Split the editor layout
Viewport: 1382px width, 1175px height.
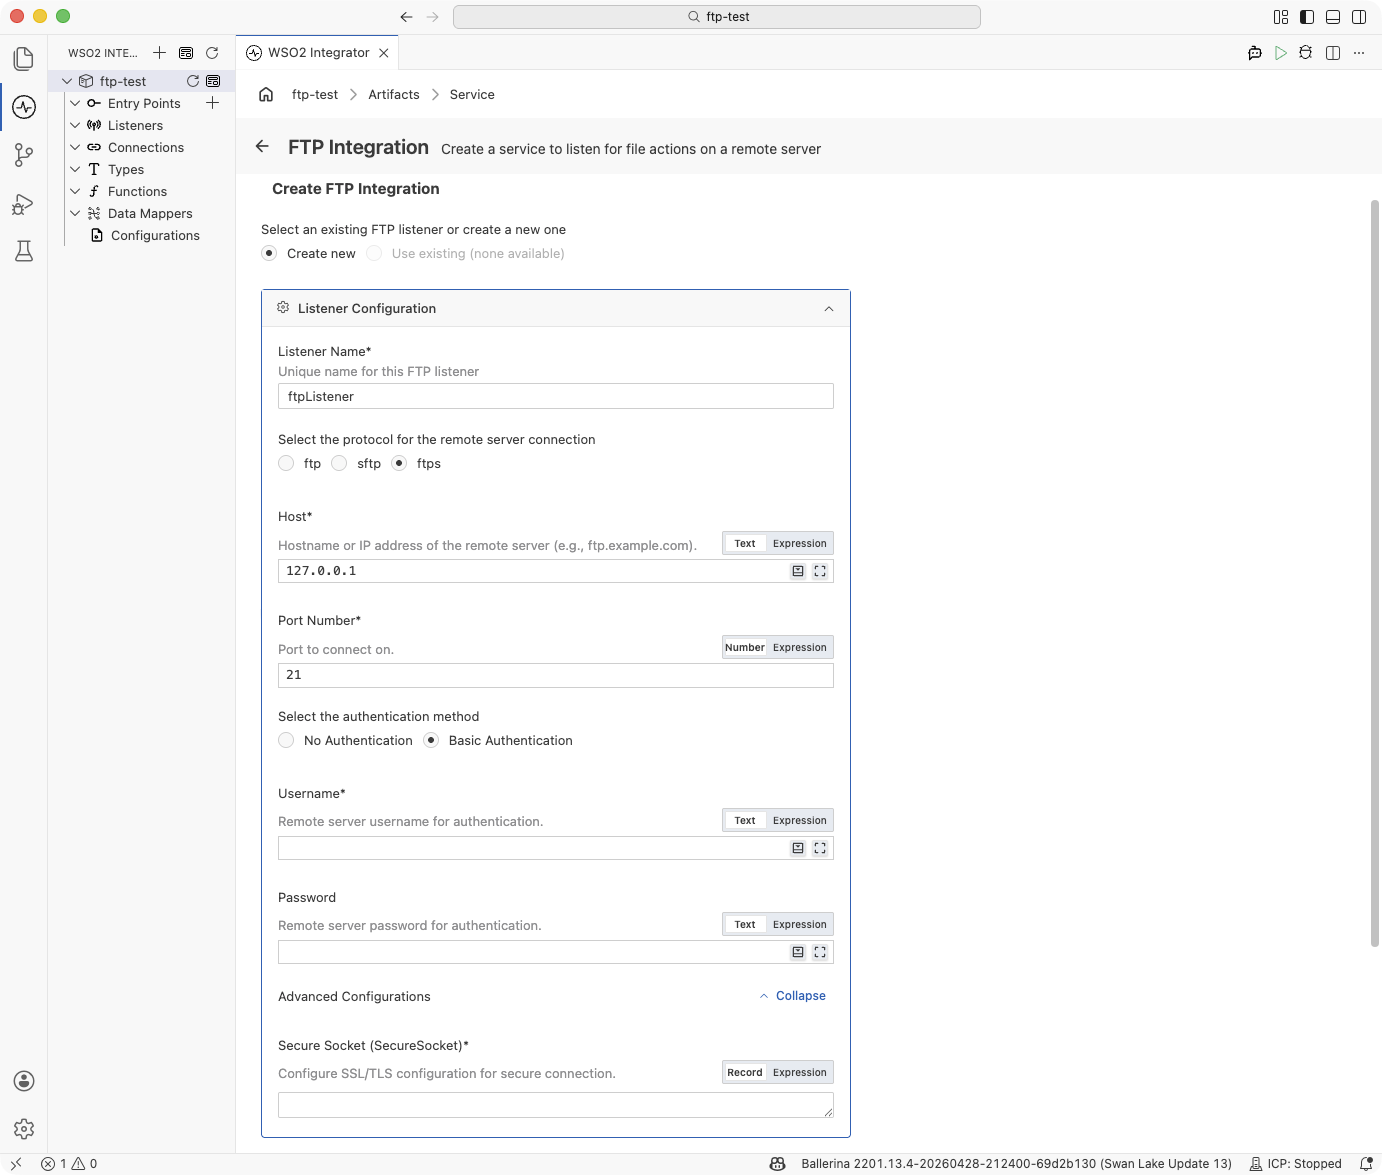(1333, 53)
